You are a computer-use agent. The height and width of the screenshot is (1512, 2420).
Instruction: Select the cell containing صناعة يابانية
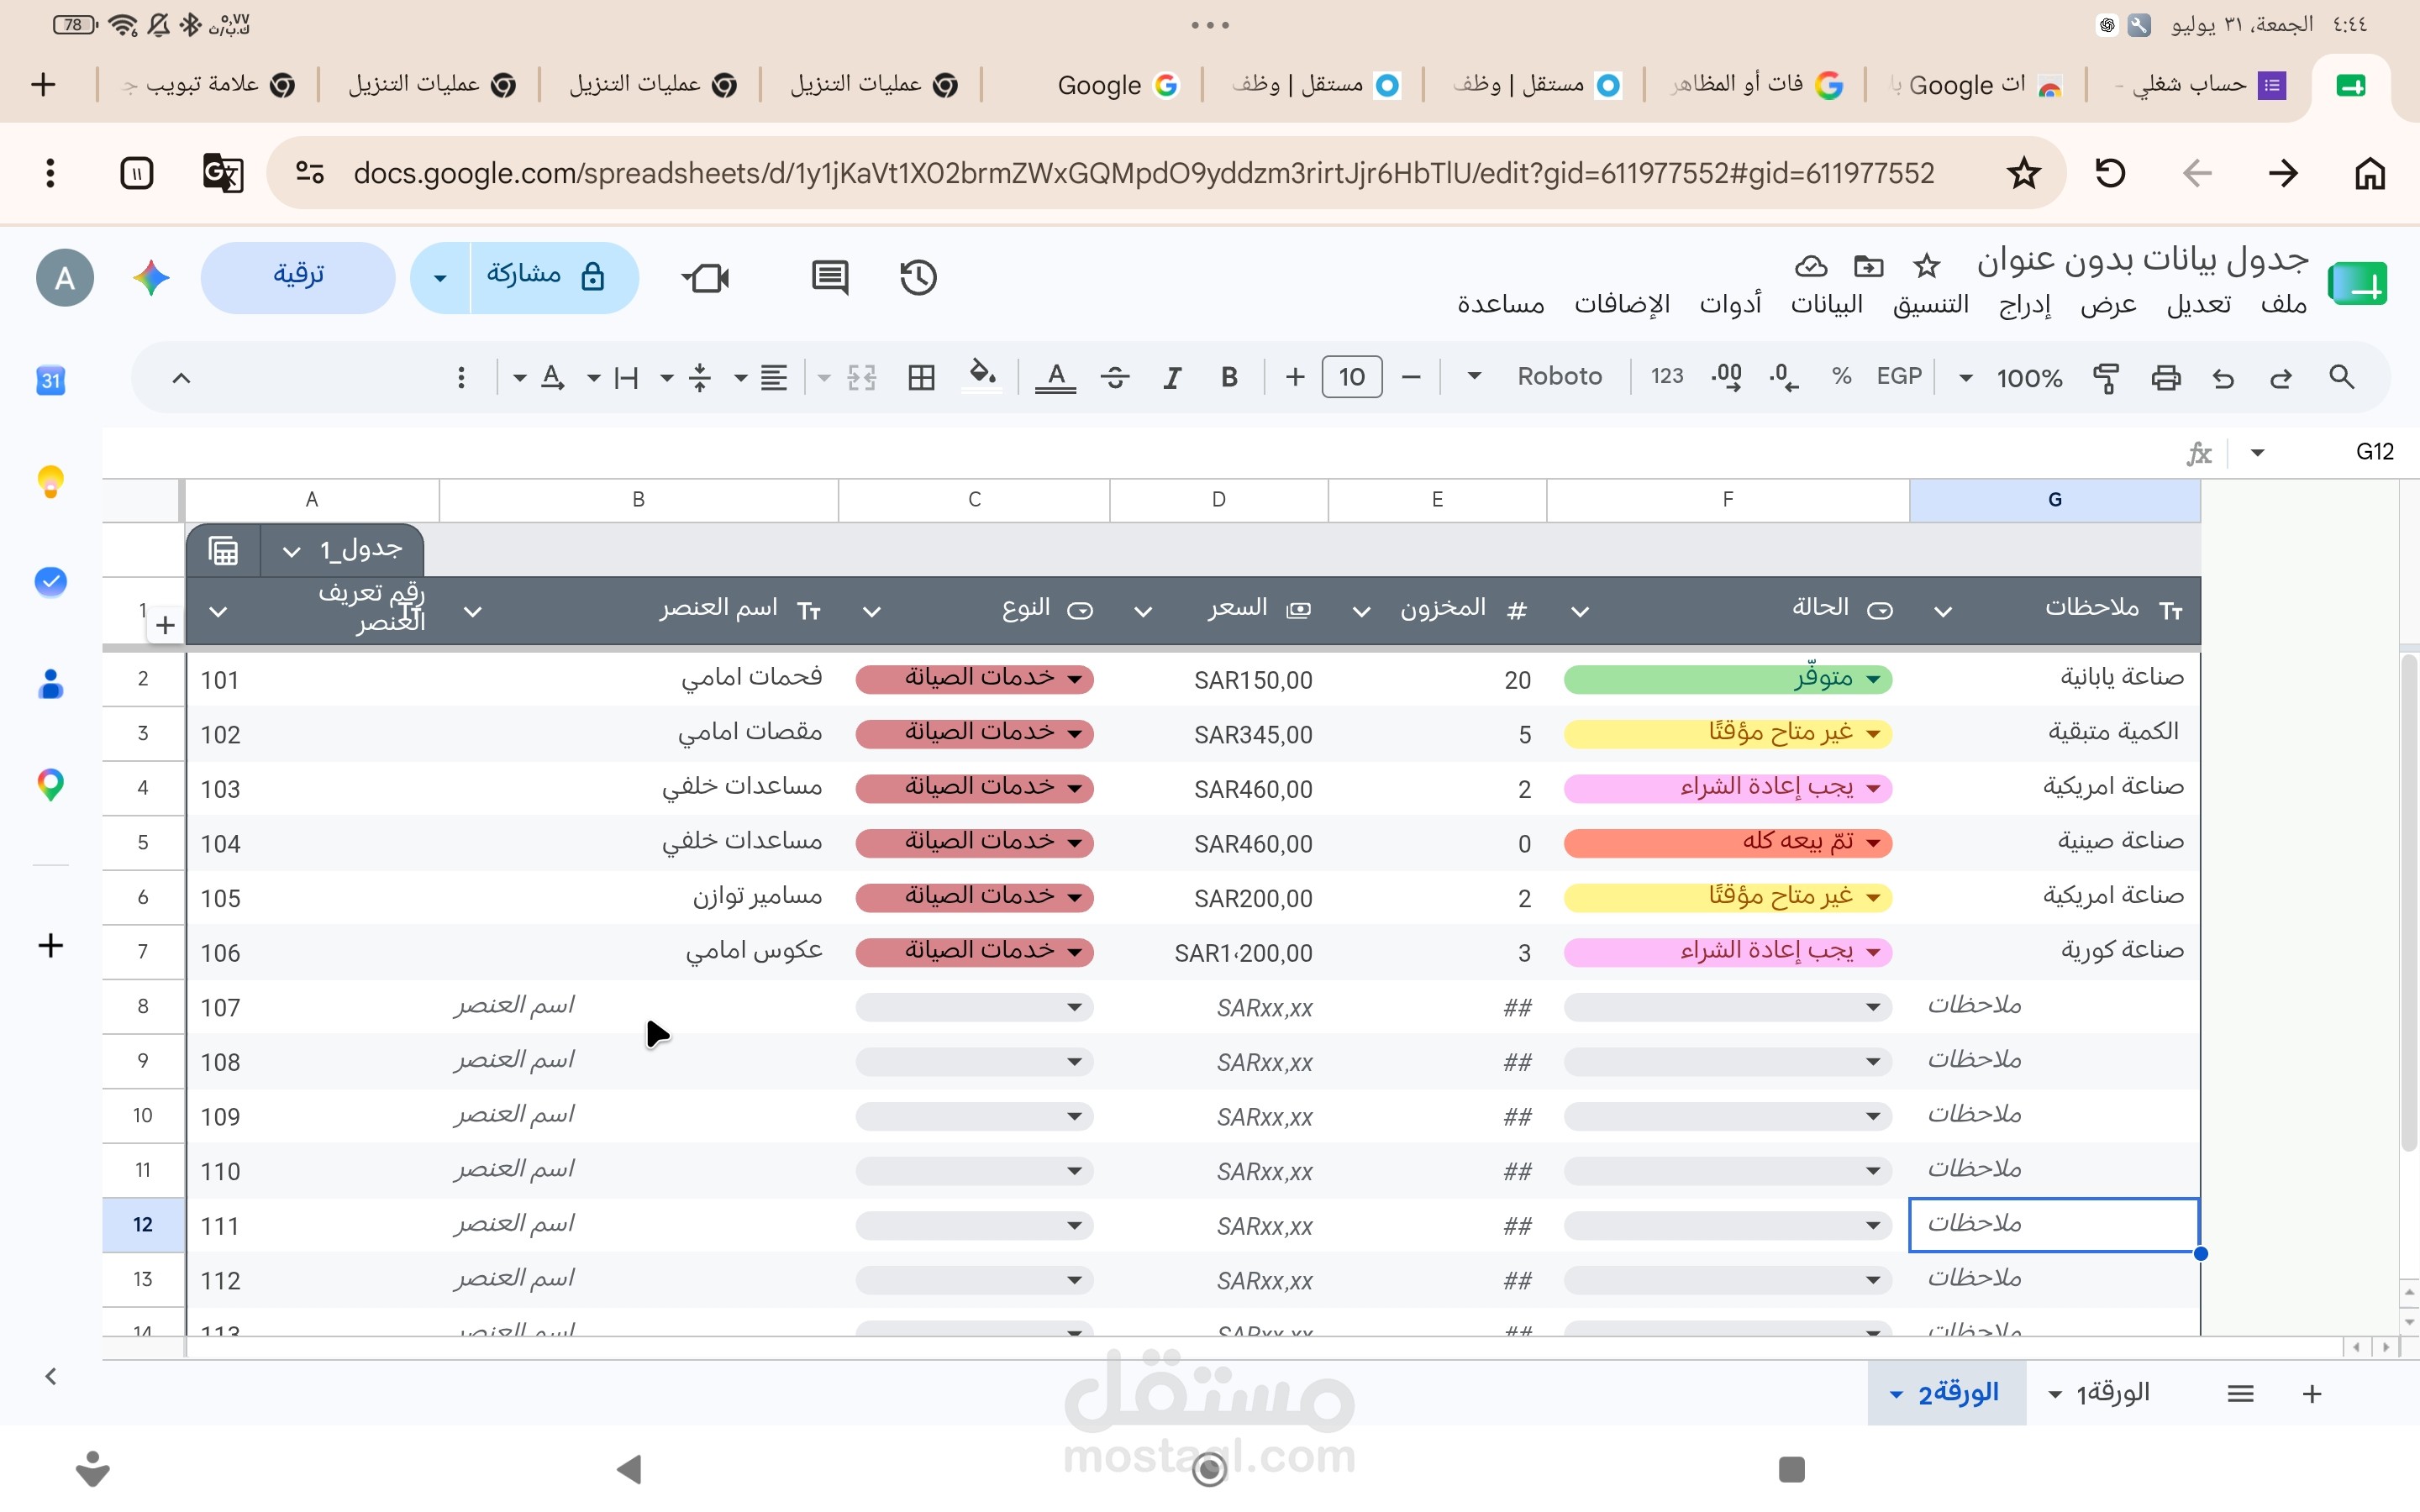(2055, 679)
